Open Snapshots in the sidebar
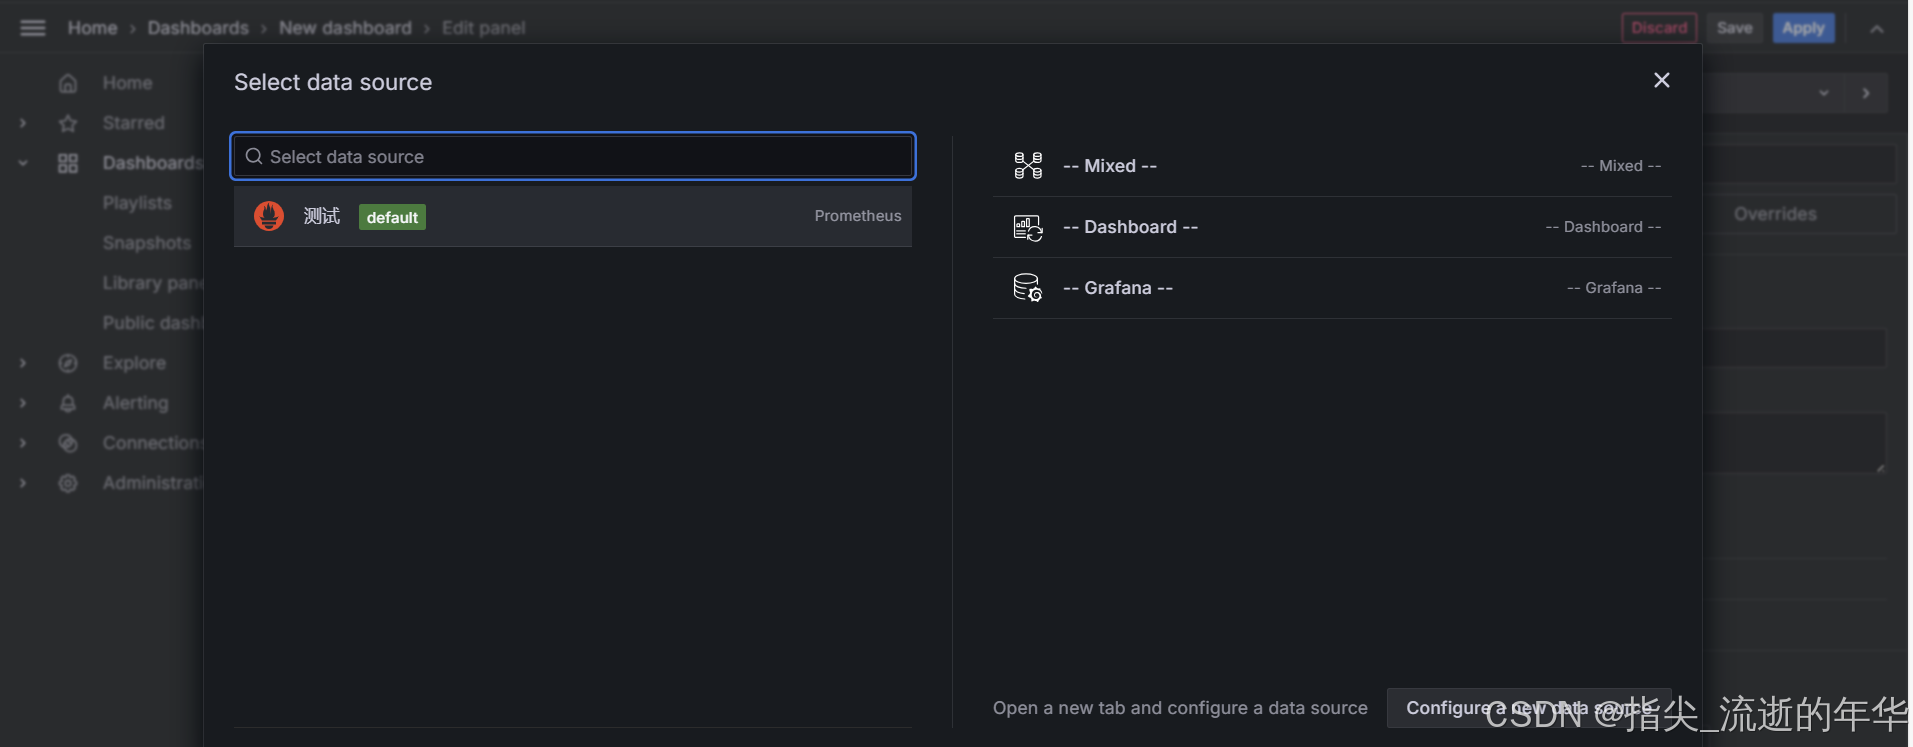 146,243
